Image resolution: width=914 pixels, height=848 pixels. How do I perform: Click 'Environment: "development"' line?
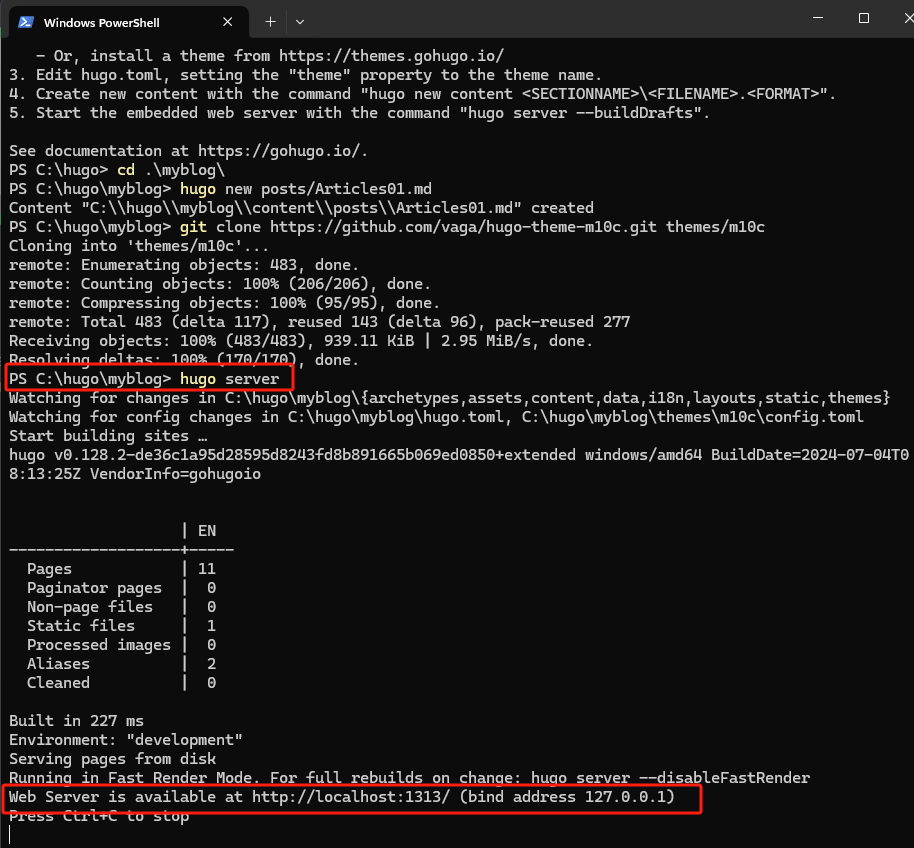(x=126, y=740)
